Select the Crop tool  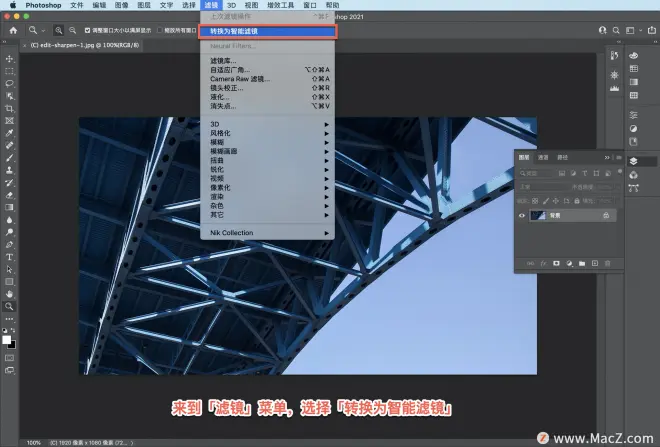[9, 109]
